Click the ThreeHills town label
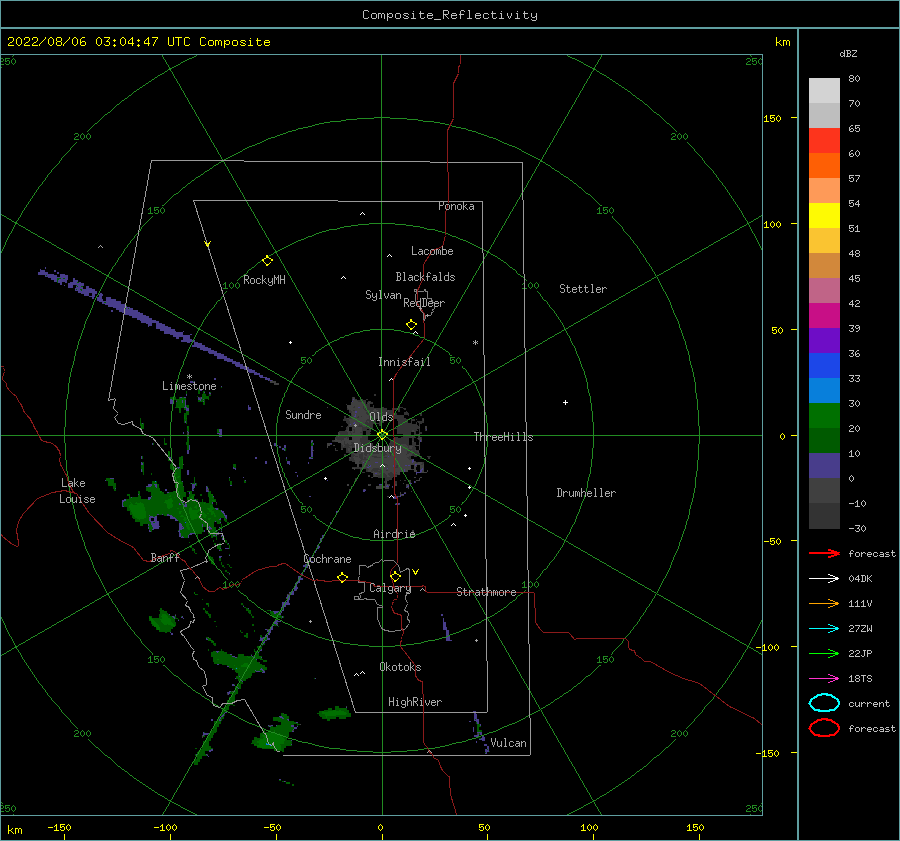The height and width of the screenshot is (841, 900). click(x=503, y=437)
